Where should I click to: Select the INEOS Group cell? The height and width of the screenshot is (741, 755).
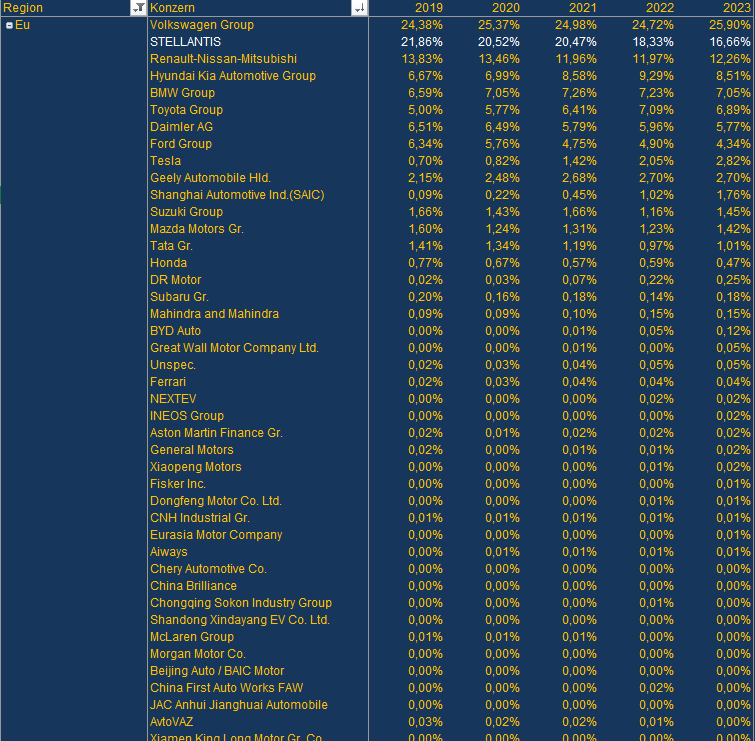point(187,416)
